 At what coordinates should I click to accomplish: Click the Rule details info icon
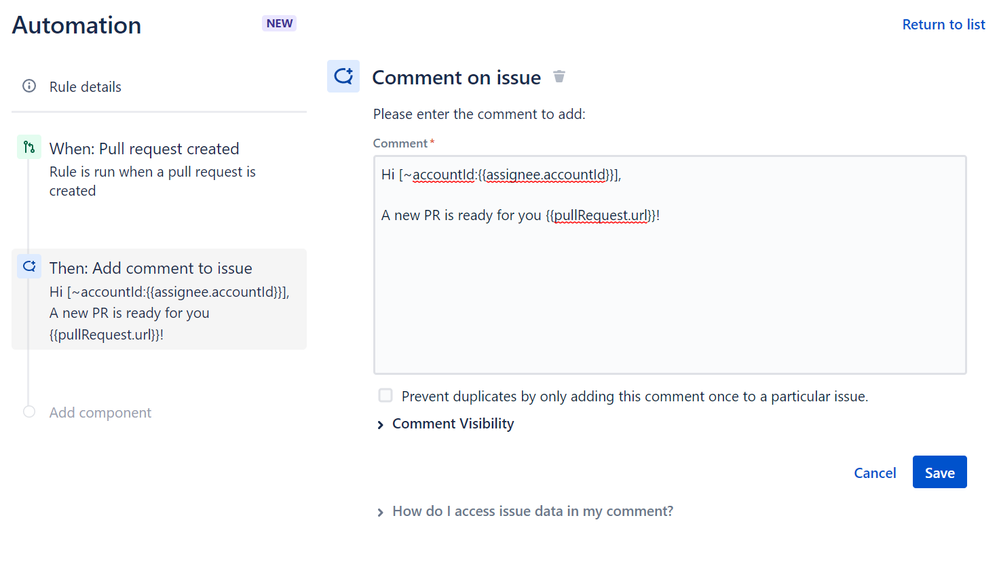click(x=29, y=86)
